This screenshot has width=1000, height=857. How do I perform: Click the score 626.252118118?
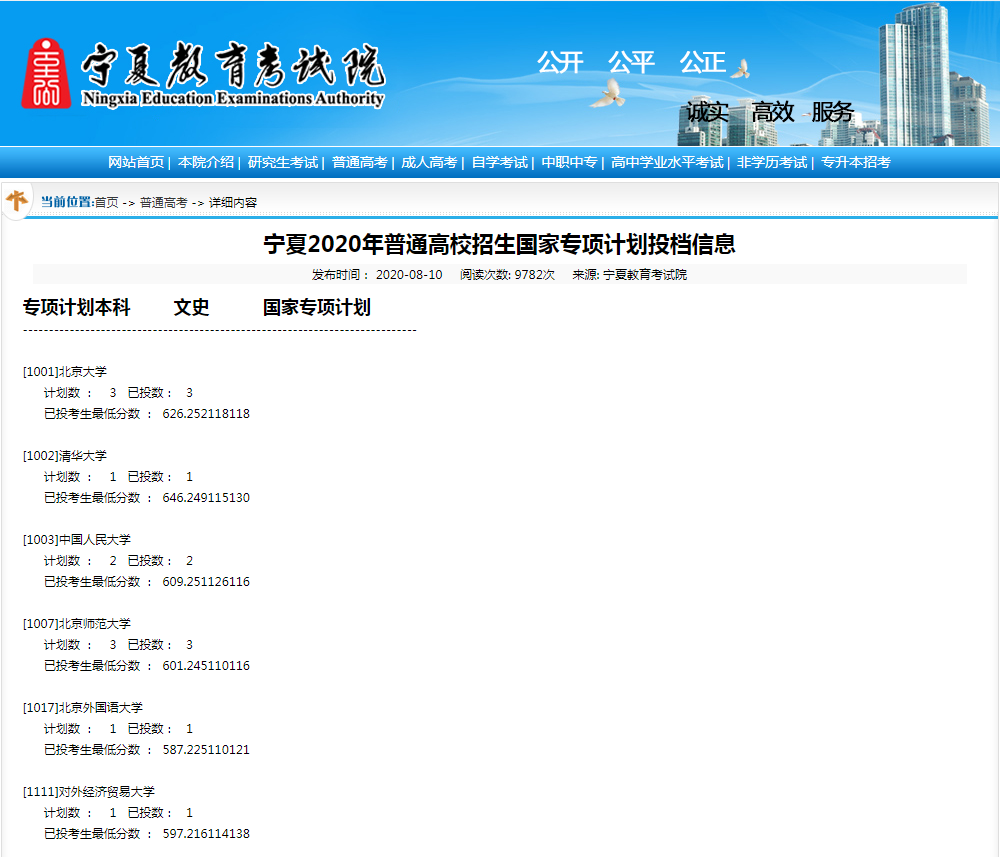[206, 414]
